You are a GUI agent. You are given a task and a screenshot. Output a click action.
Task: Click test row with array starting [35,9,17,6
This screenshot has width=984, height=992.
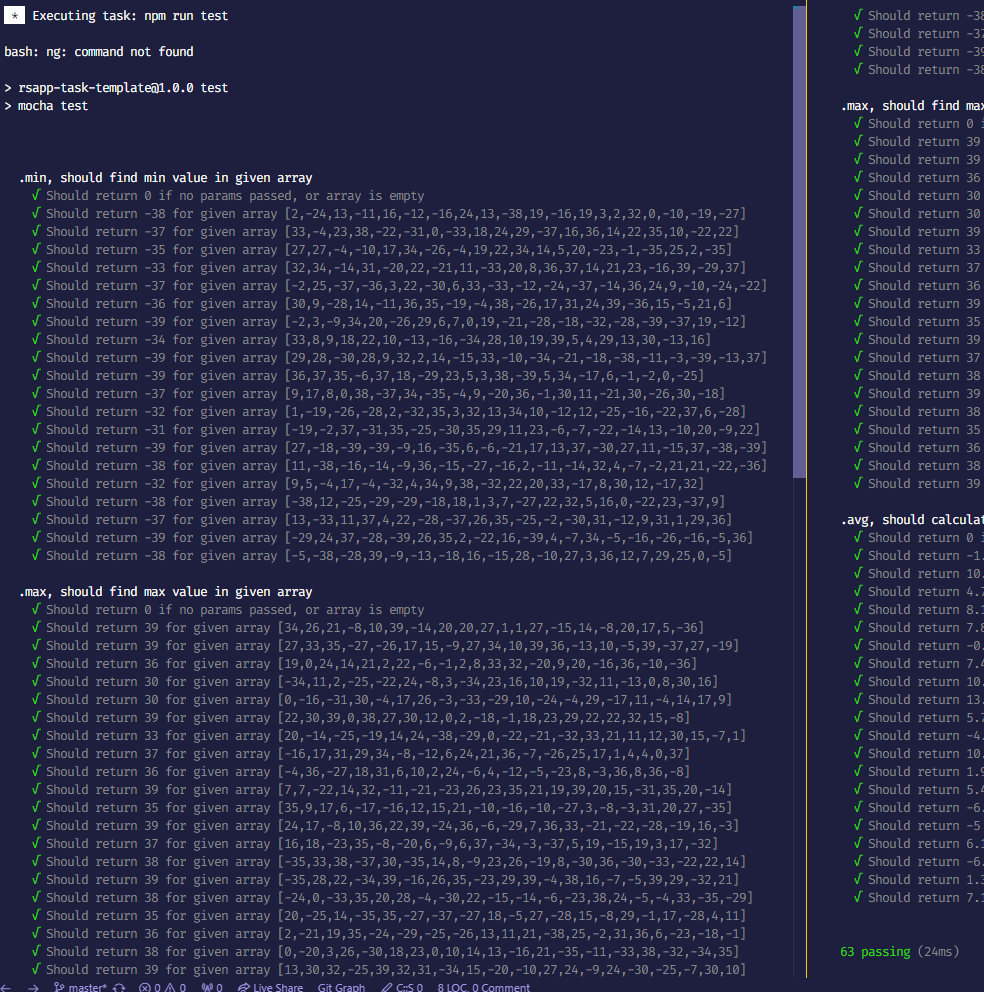coord(382,807)
